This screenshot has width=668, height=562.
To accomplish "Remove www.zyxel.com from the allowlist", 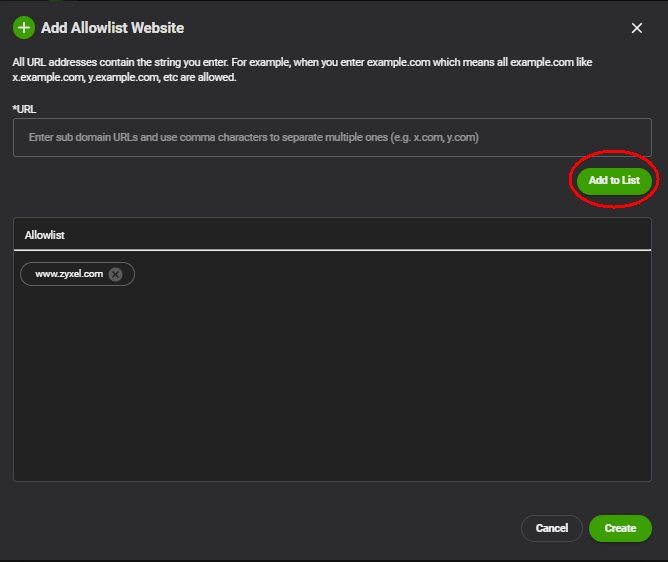I will tap(115, 274).
